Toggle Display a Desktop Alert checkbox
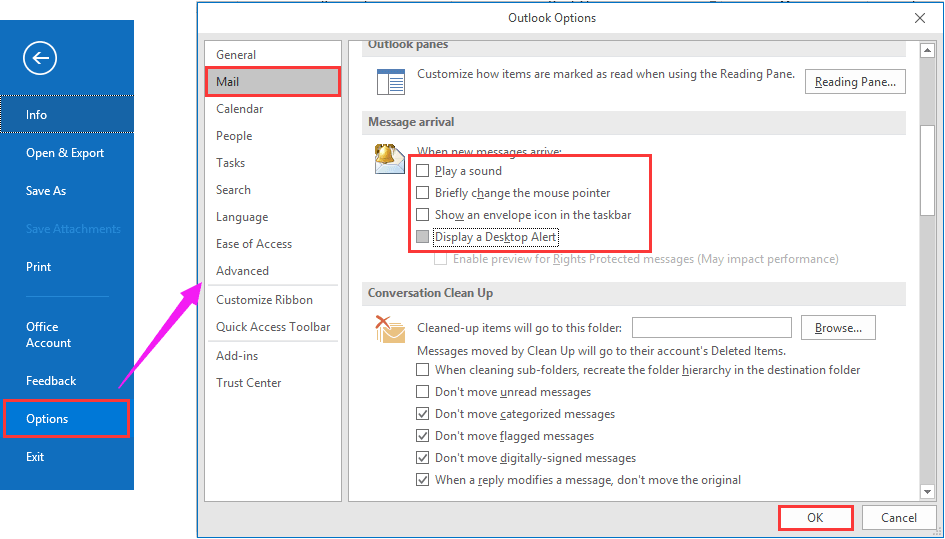The image size is (945, 539). 422,237
